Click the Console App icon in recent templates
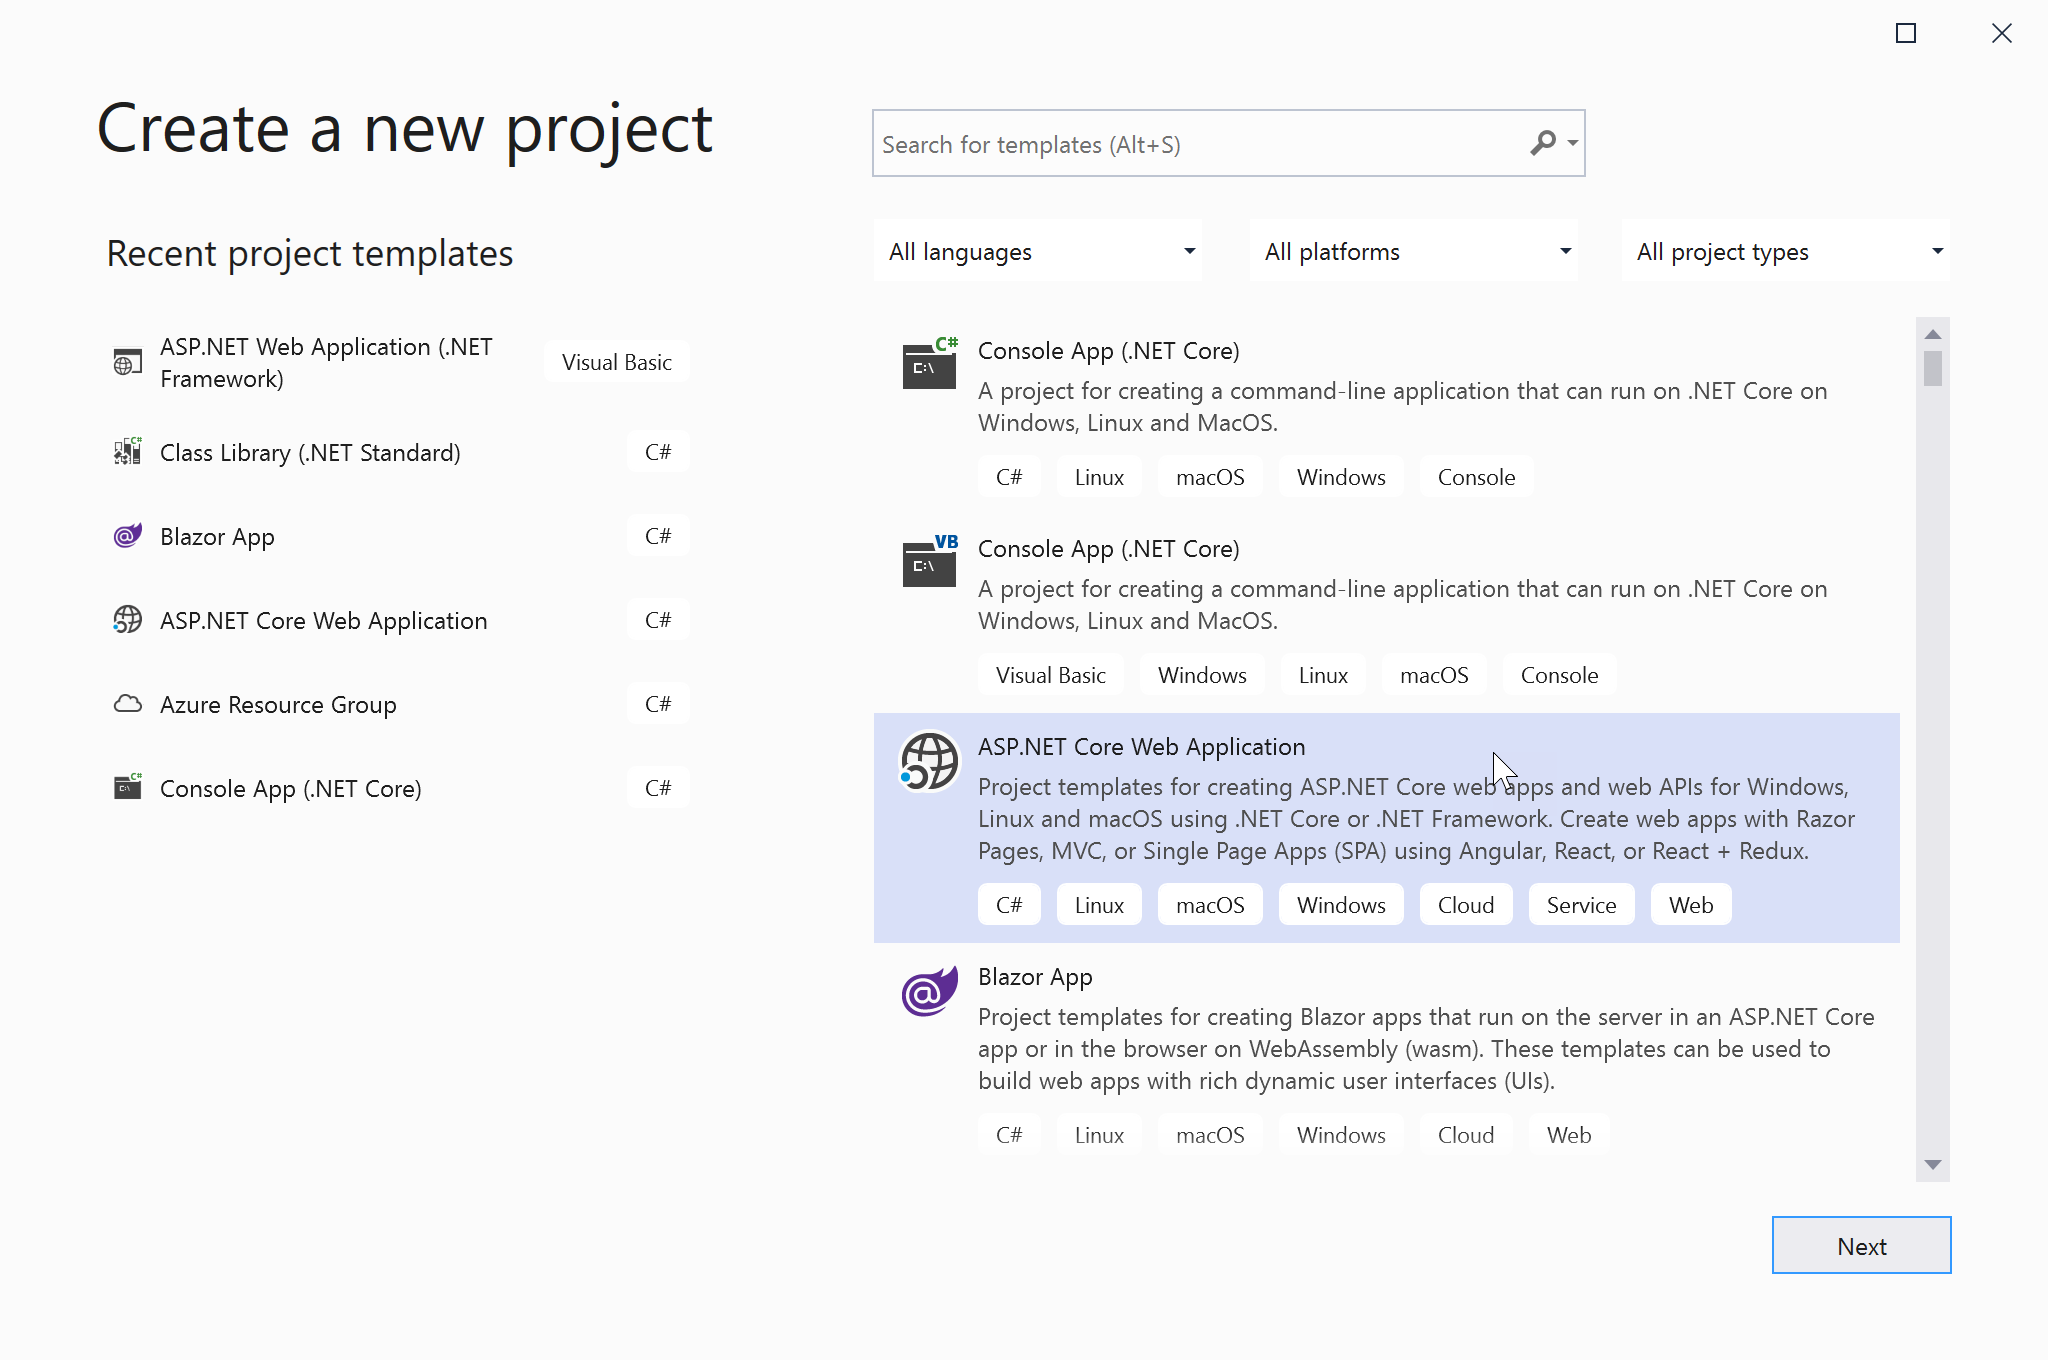This screenshot has height=1360, width=2048. click(127, 787)
